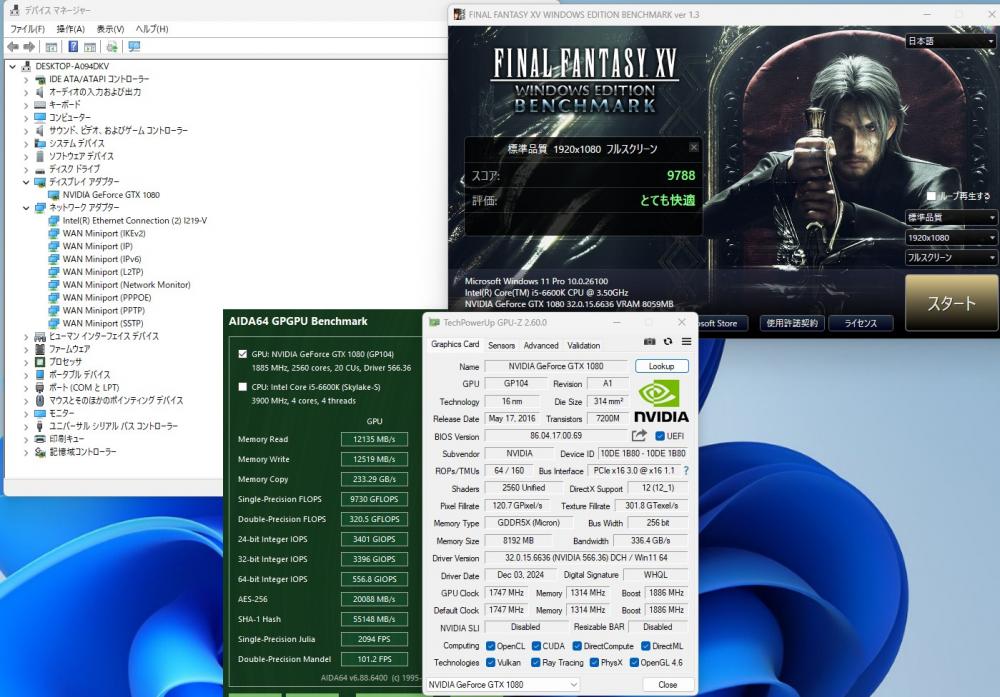Screen dimensions: 1000x697
Task: Open the 日本語 language dropdown
Action: (x=950, y=41)
